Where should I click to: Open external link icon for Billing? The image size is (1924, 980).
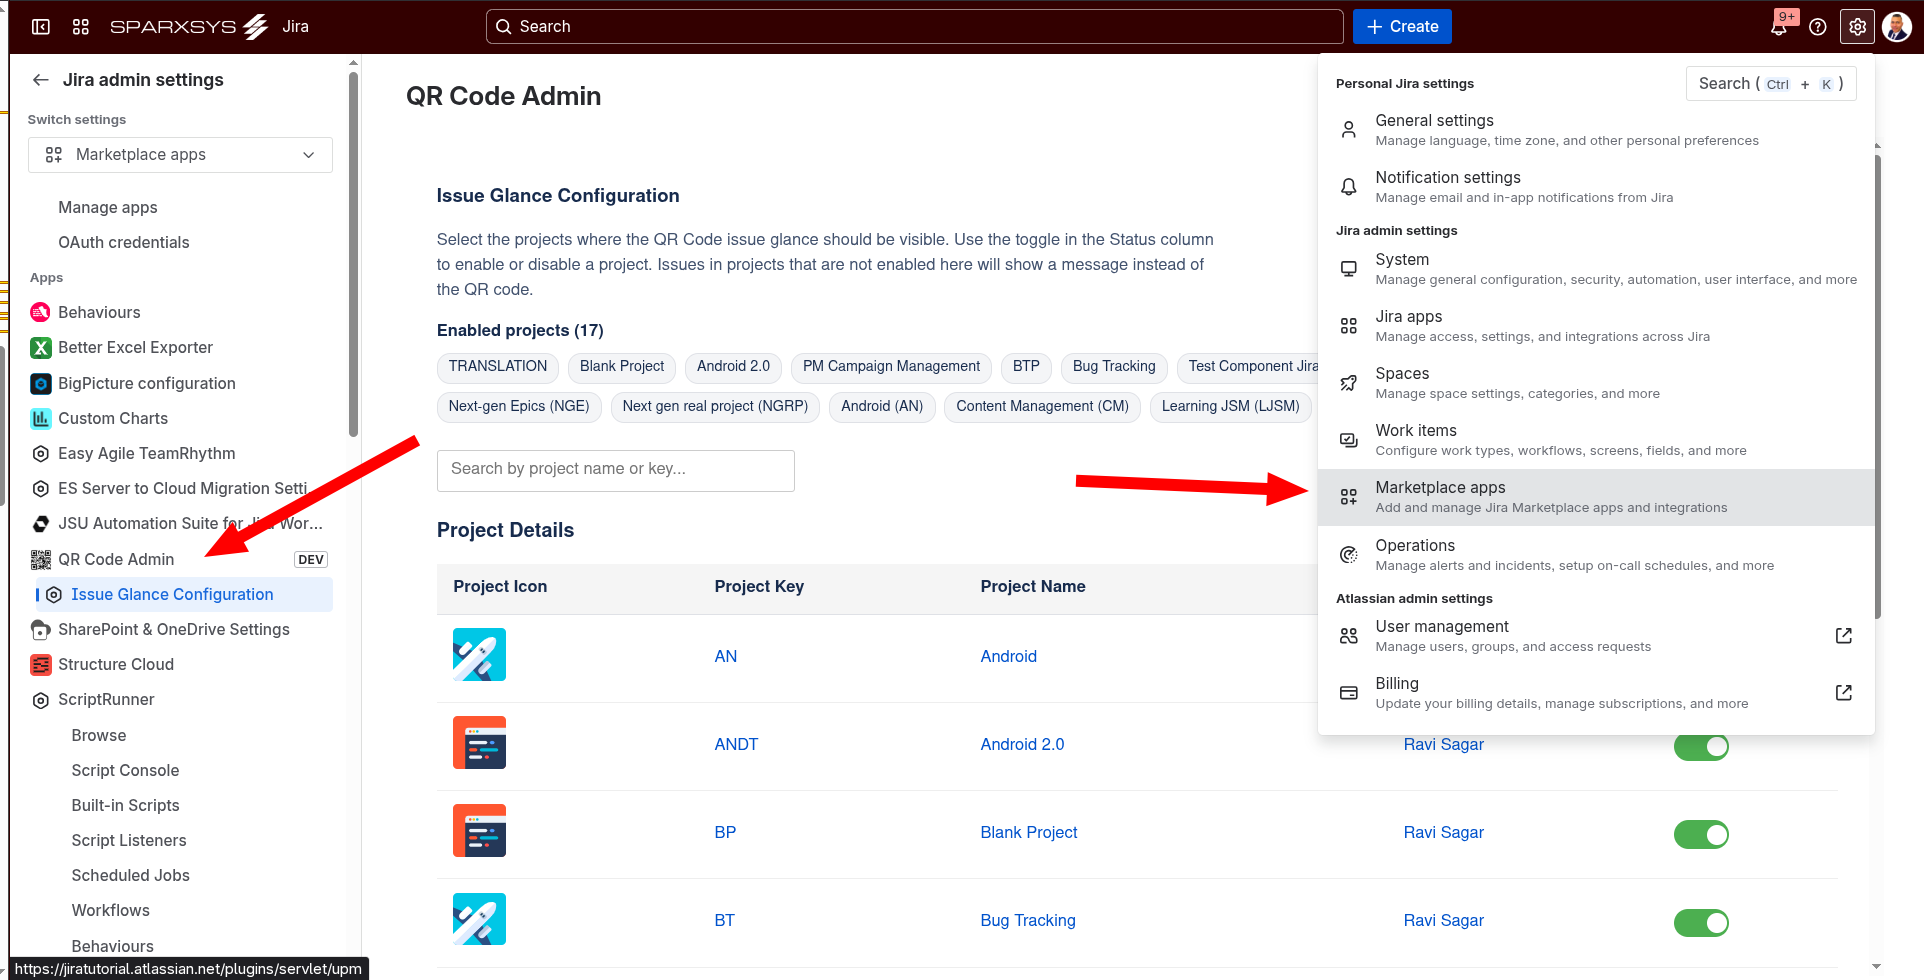1844,693
